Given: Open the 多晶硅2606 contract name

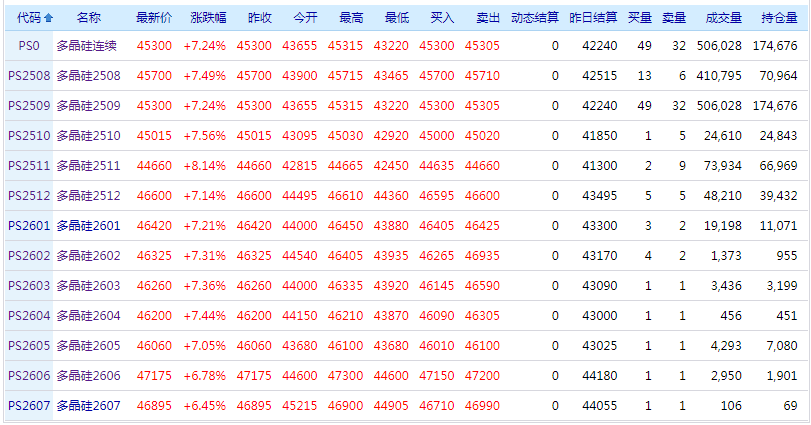Looking at the screenshot, I should [x=88, y=375].
